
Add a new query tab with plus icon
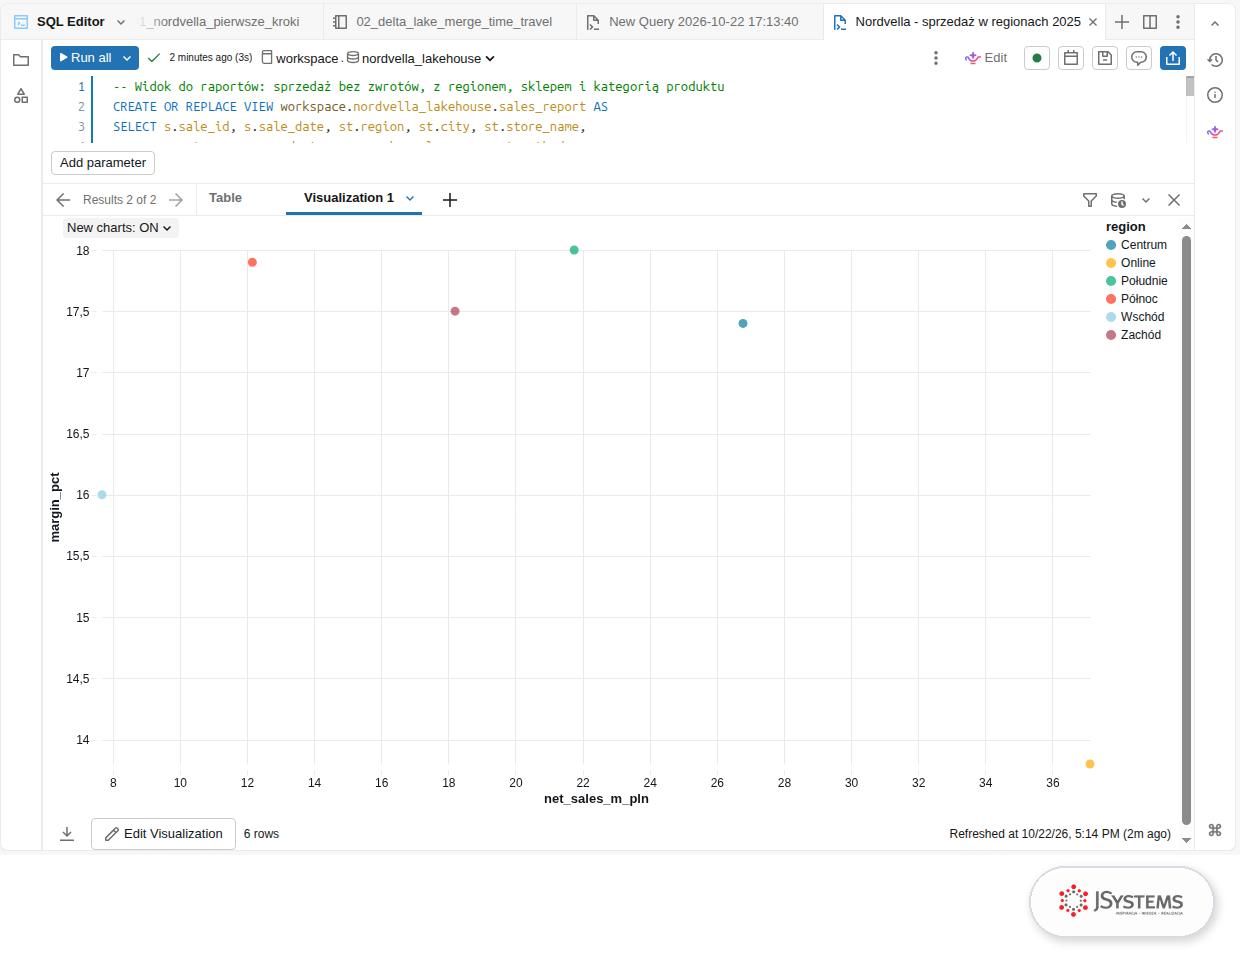click(1122, 22)
